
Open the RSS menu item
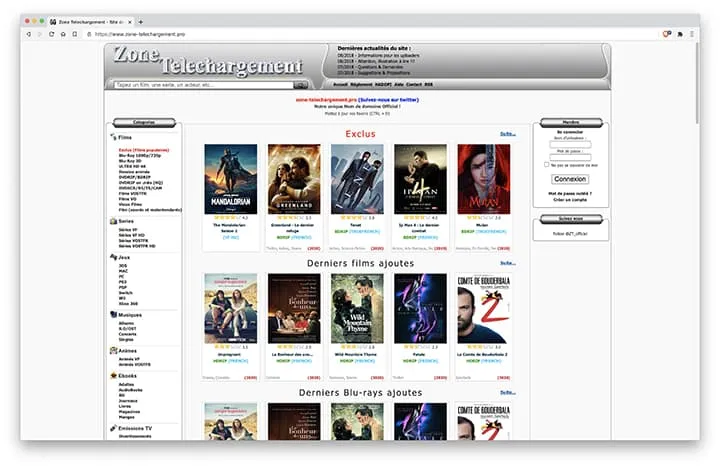tap(428, 84)
